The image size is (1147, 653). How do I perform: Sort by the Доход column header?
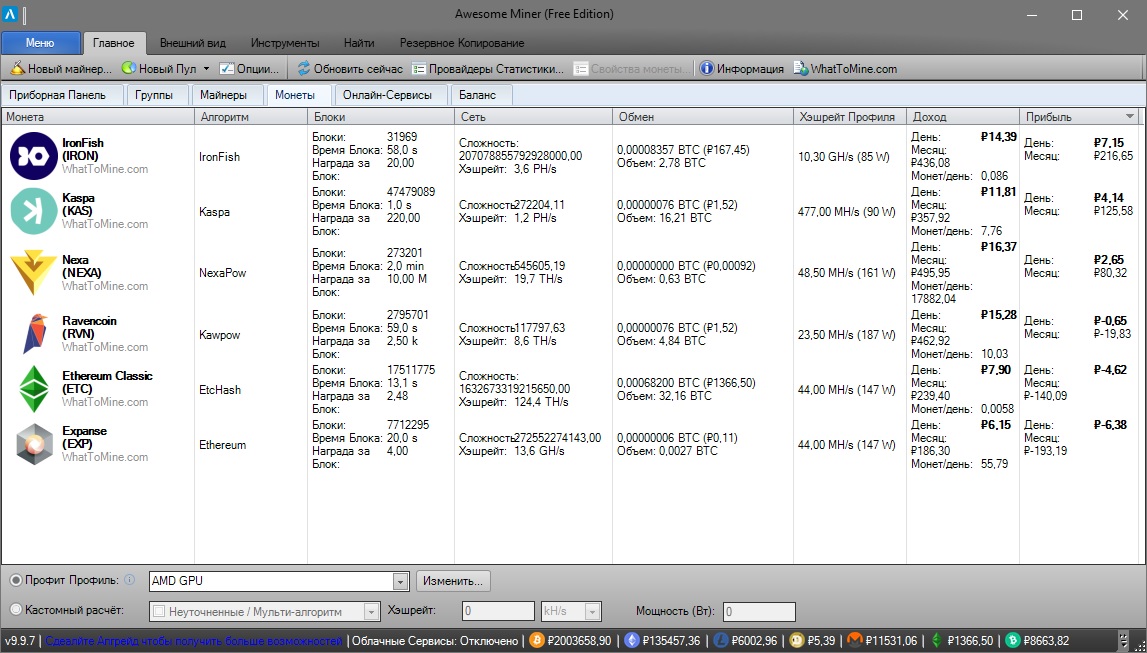[x=963, y=116]
